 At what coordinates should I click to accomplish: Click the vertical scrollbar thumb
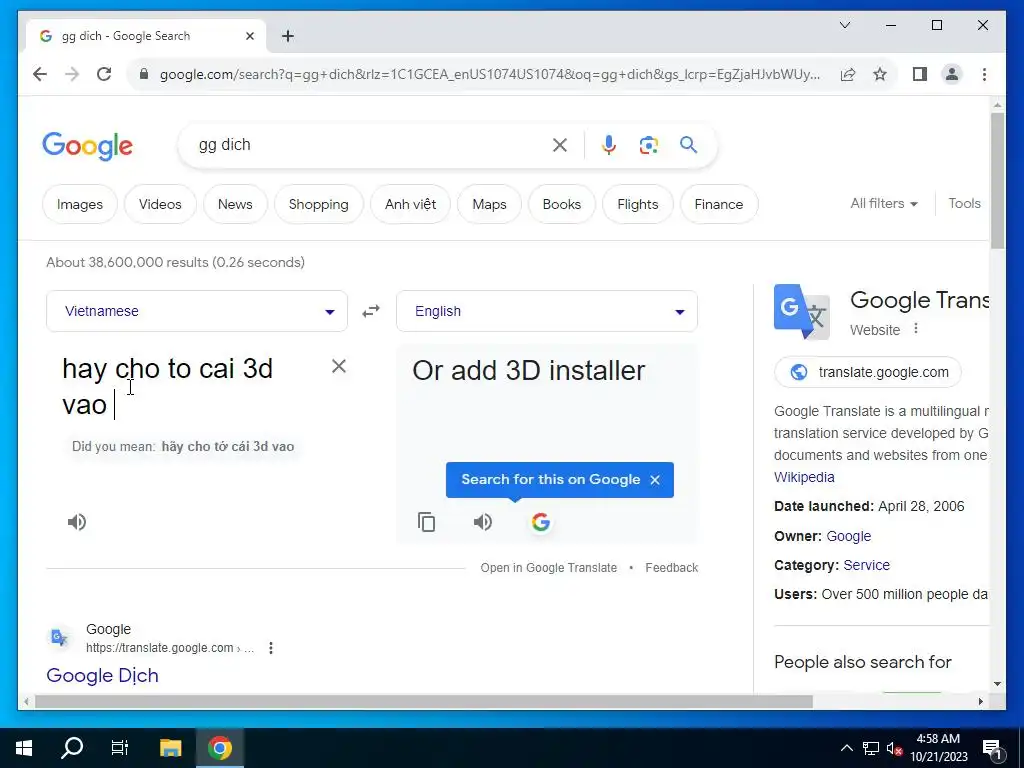coord(997,180)
